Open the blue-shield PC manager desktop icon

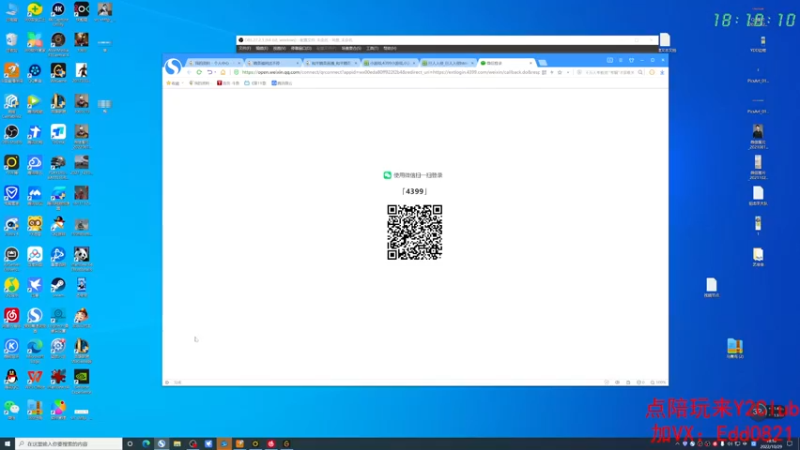(11, 193)
